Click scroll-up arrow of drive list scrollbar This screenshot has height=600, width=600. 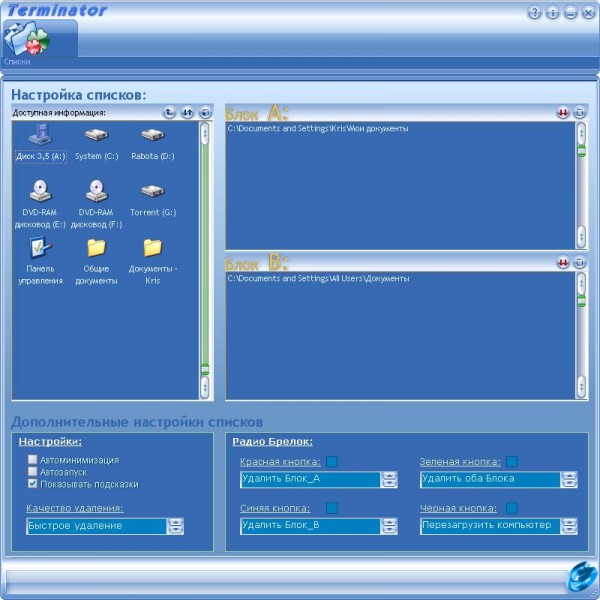tap(205, 133)
